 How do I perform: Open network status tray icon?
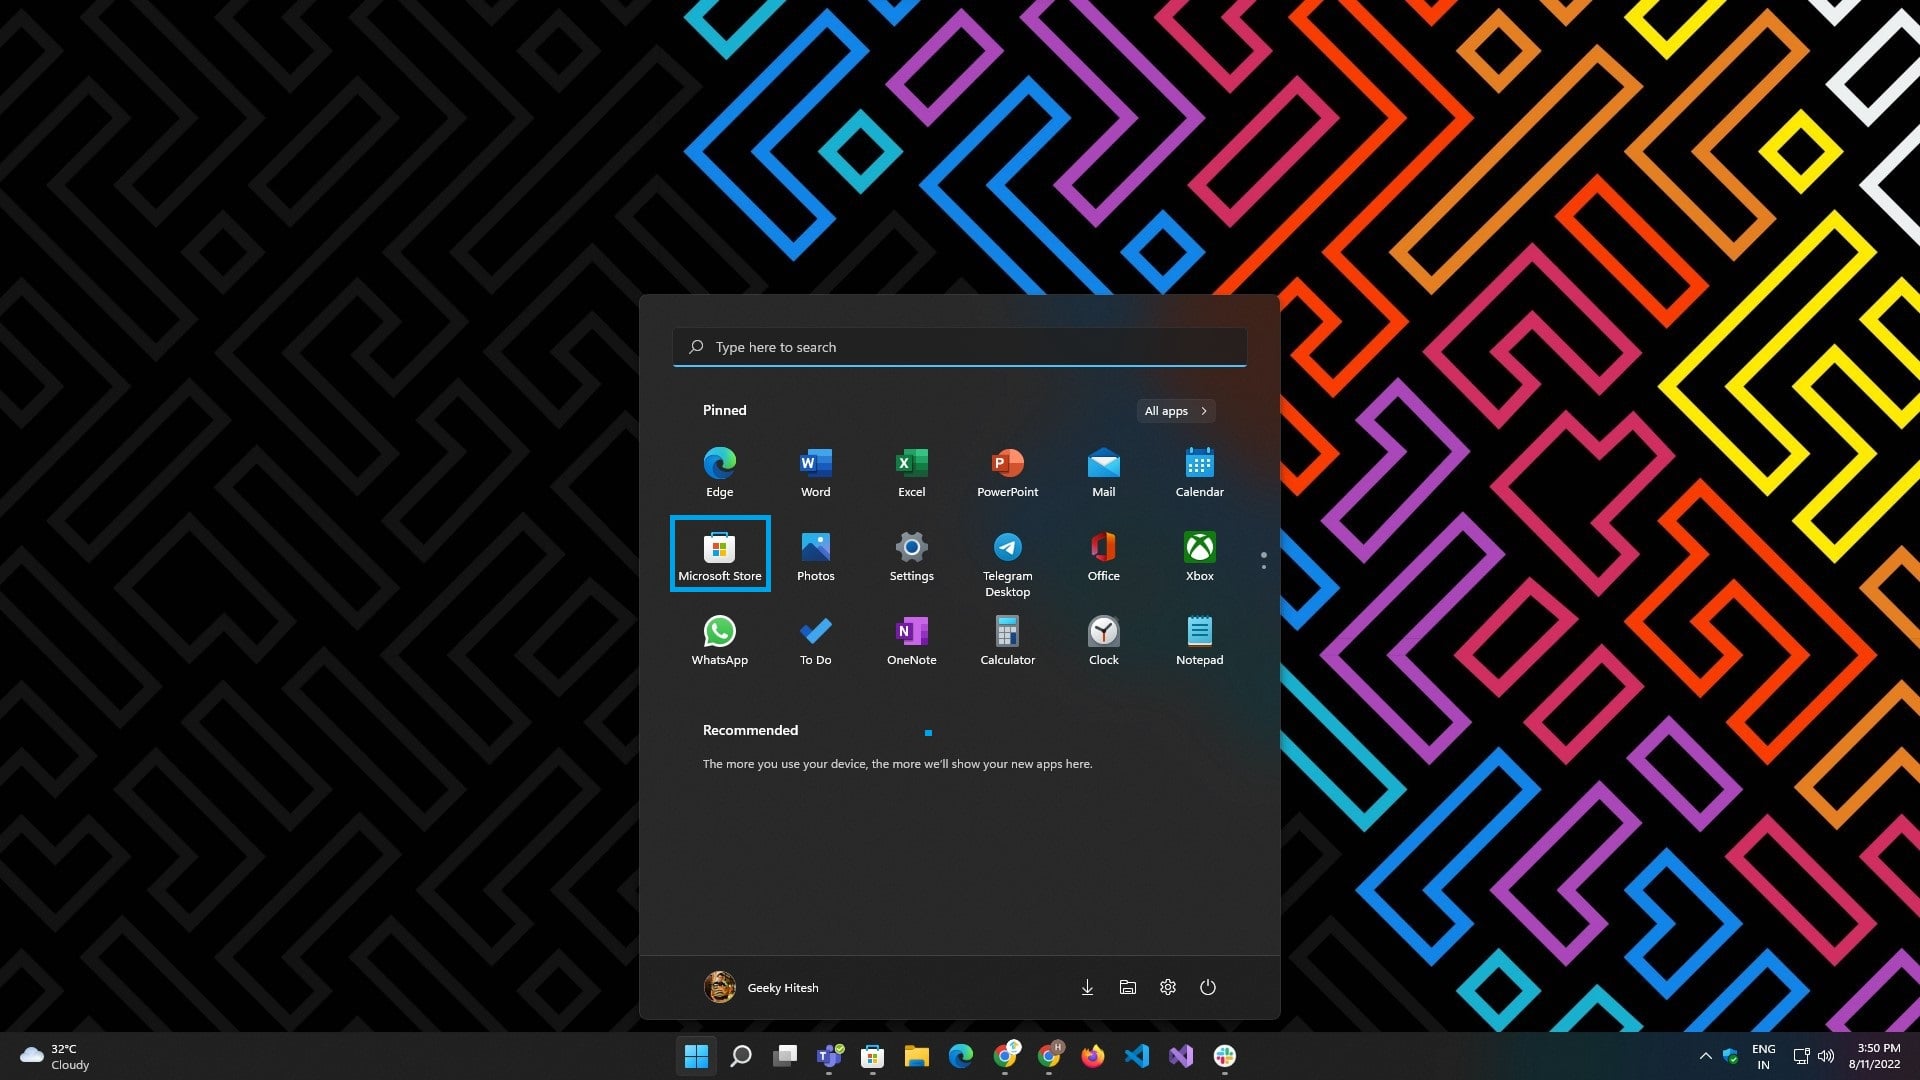coord(1800,1056)
